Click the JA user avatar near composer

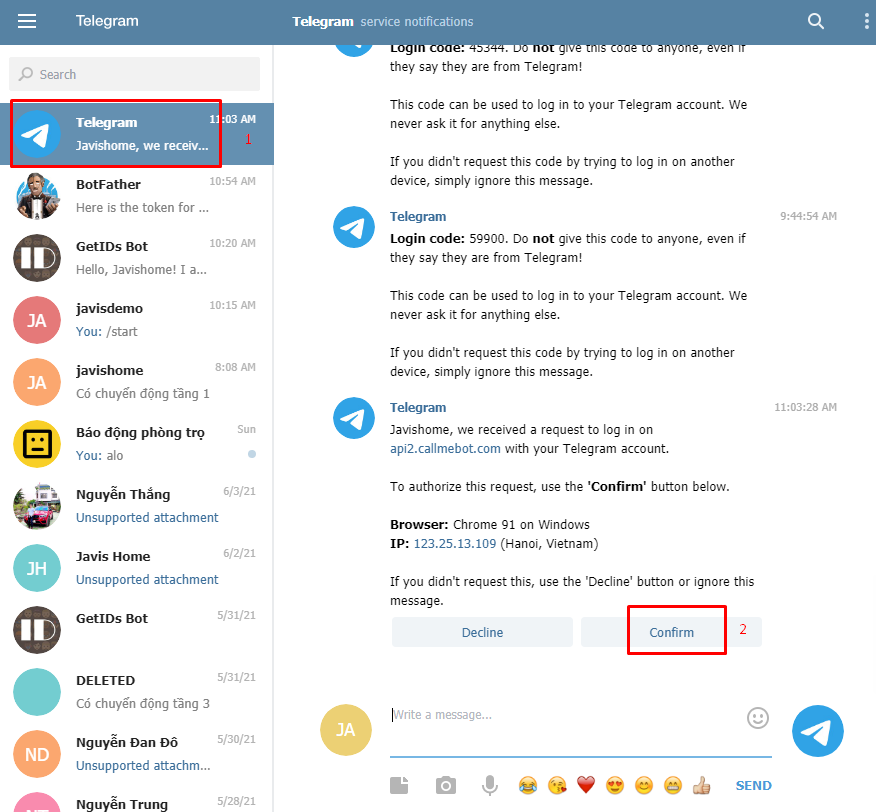(345, 730)
